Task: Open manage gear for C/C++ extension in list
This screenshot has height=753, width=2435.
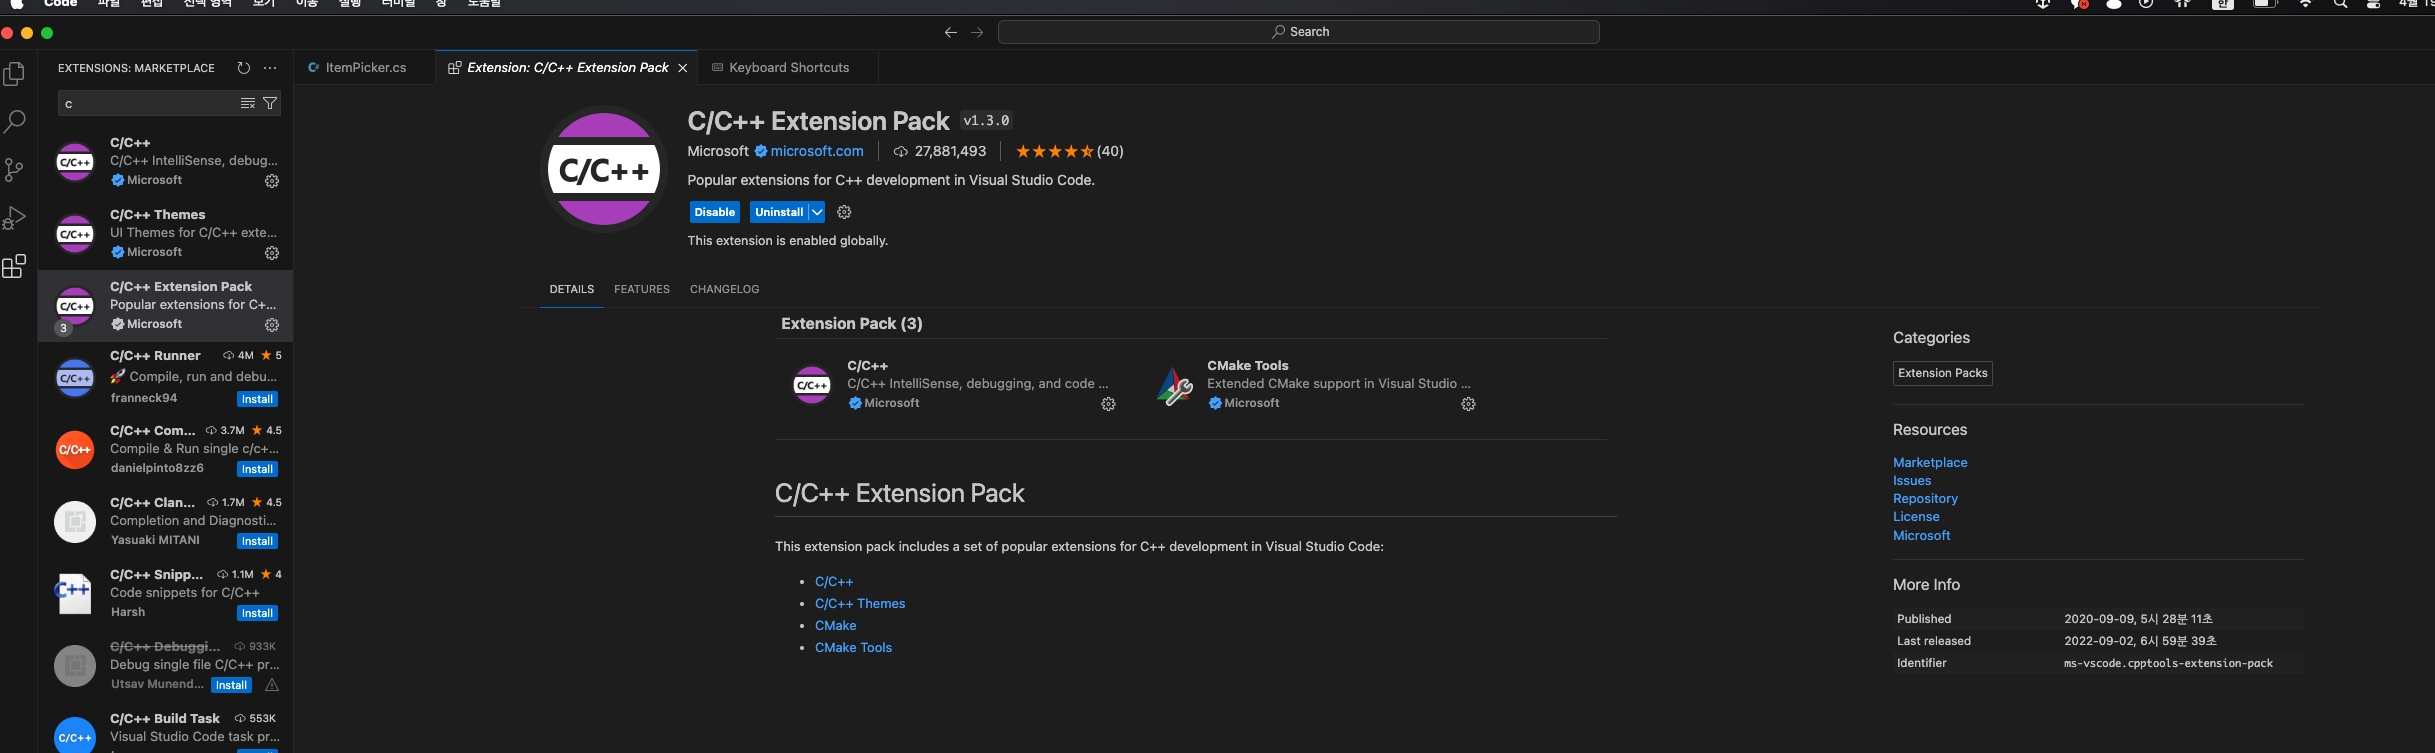Action: pos(272,181)
